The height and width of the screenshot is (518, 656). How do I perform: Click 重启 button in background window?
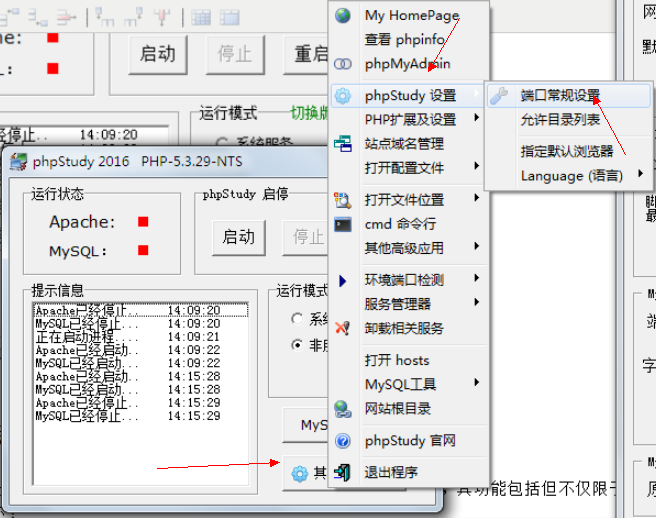point(306,55)
